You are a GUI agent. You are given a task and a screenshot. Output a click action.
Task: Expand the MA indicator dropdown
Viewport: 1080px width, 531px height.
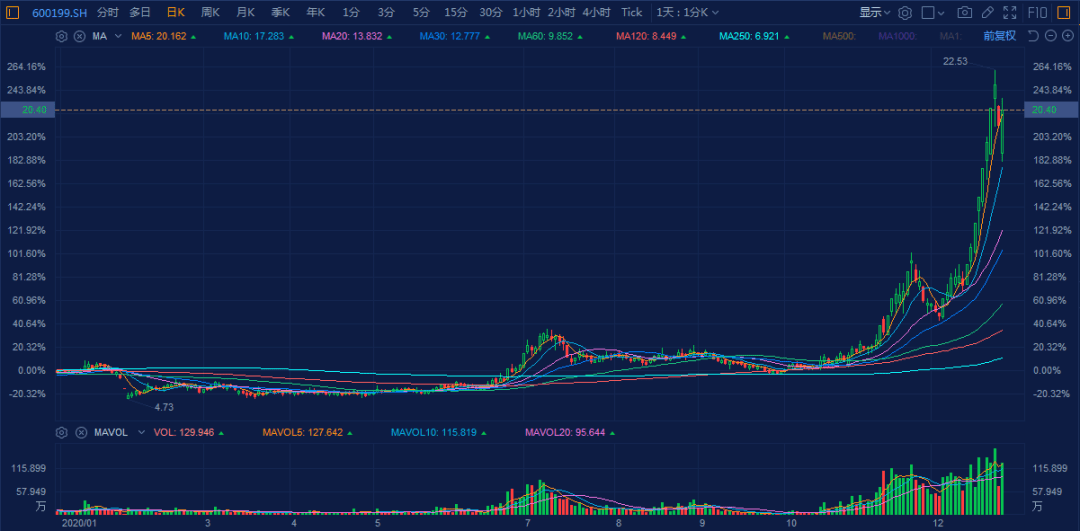click(118, 36)
